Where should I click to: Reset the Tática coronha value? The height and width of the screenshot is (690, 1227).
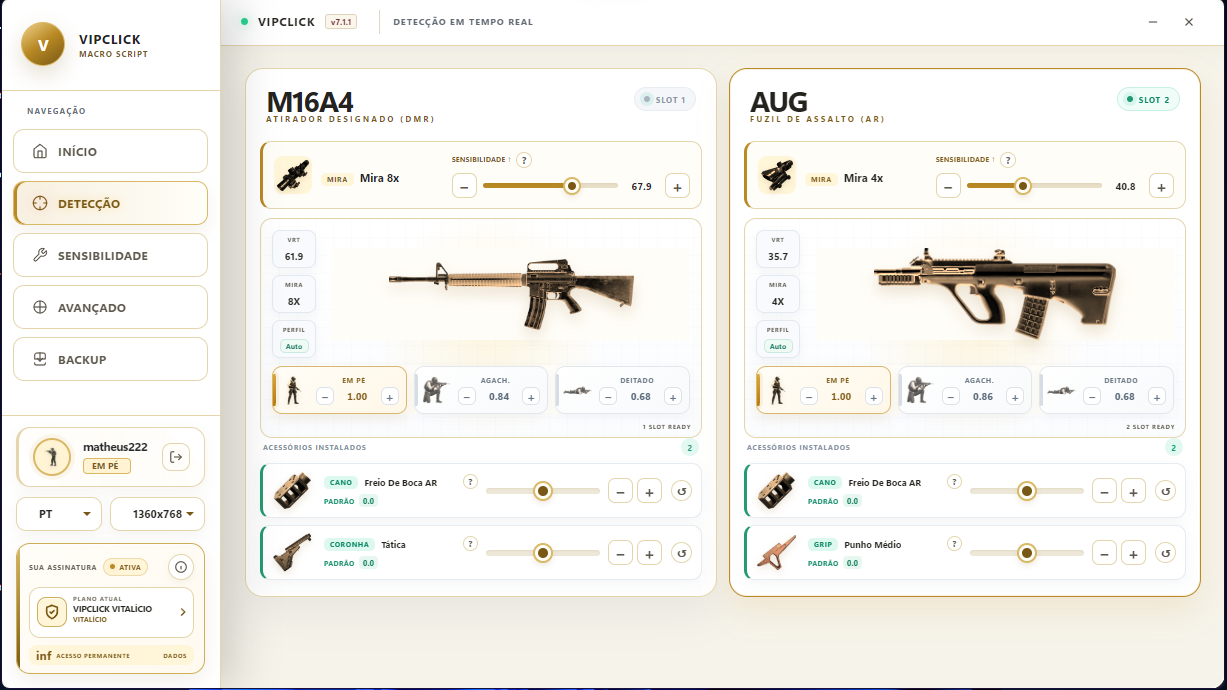coord(682,553)
